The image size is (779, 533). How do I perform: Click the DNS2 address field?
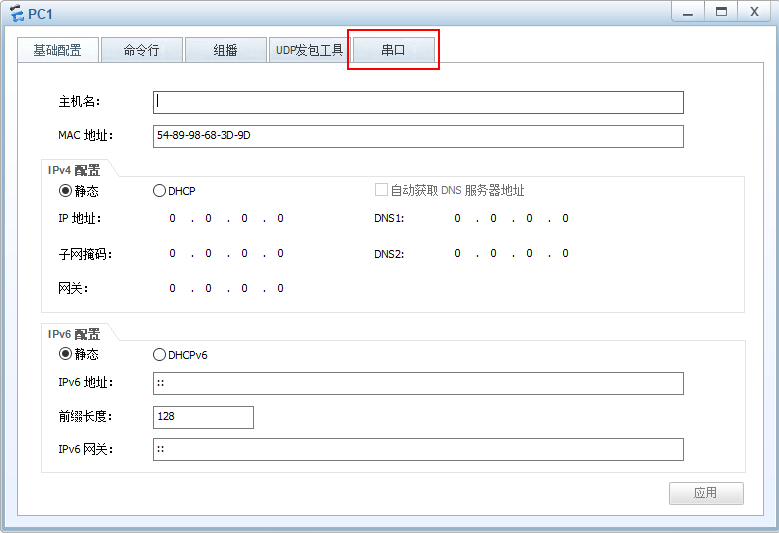coord(512,254)
